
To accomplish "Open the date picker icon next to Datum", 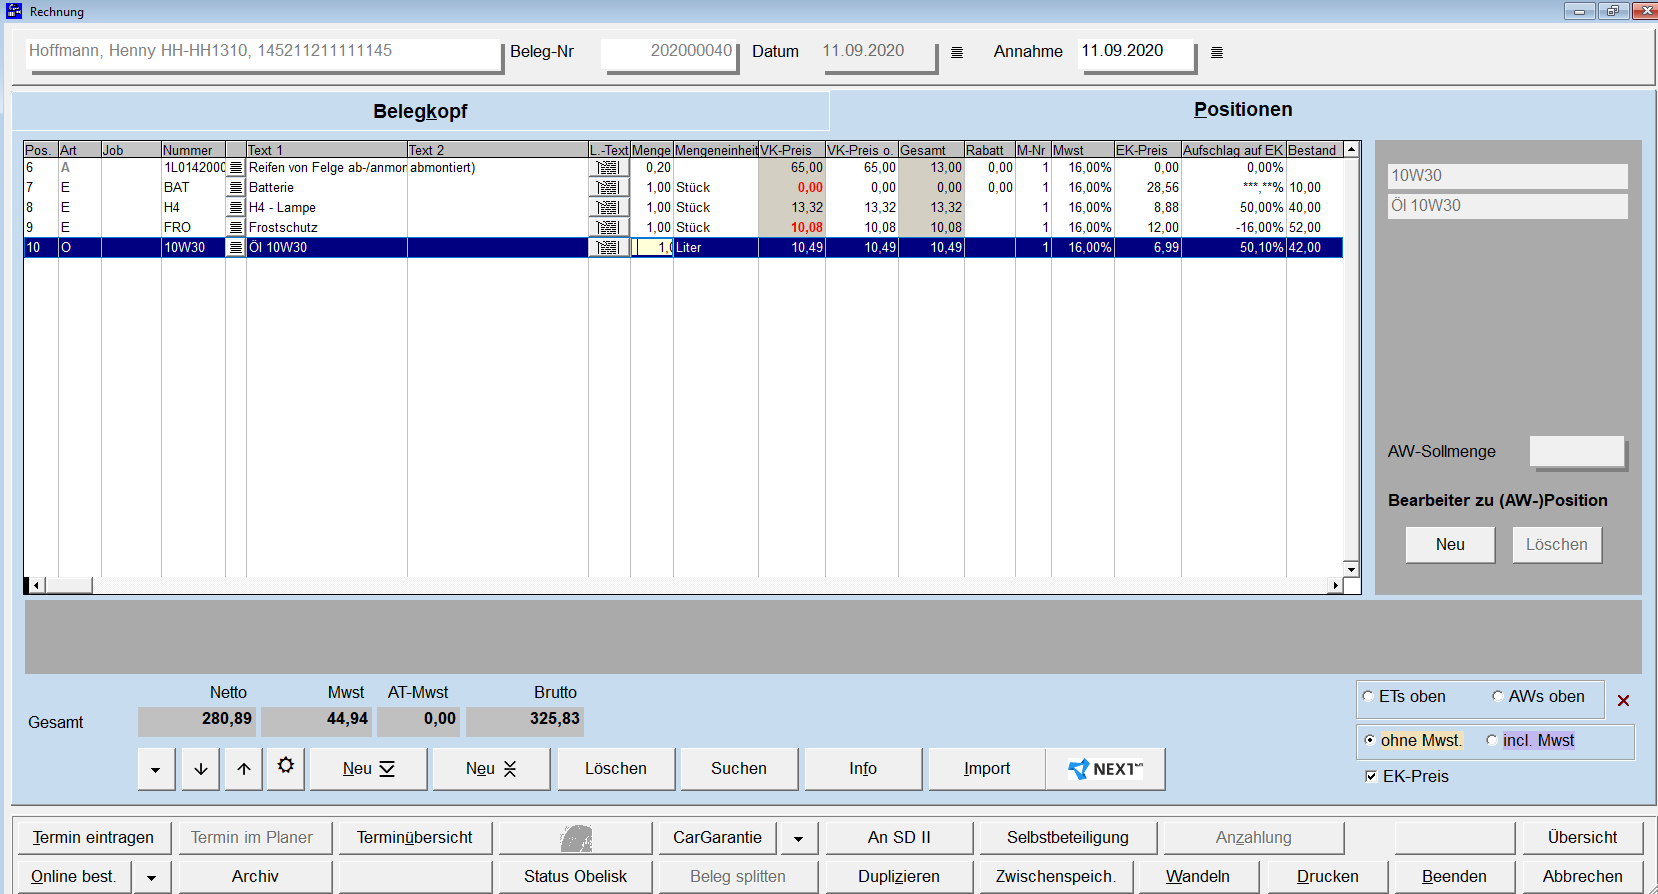I will 957,52.
